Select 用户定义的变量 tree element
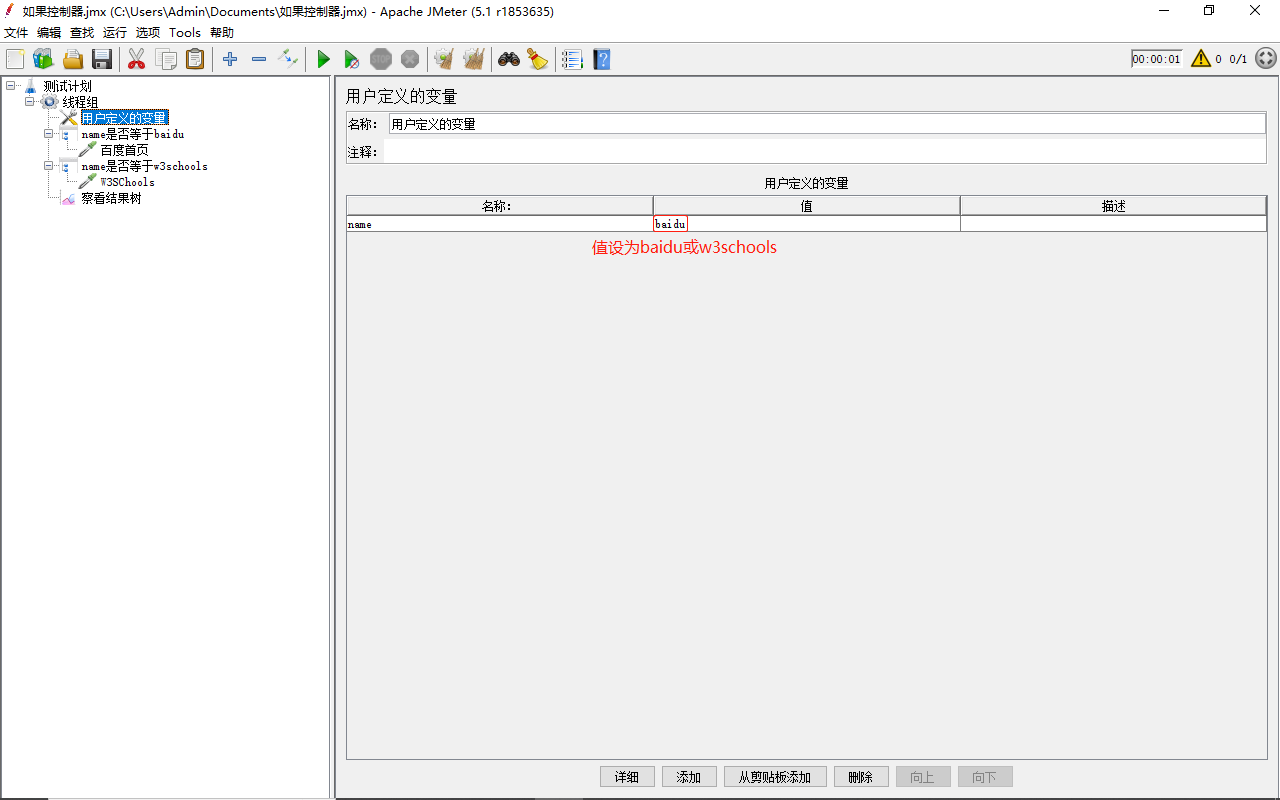This screenshot has height=800, width=1280. pyautogui.click(x=124, y=118)
